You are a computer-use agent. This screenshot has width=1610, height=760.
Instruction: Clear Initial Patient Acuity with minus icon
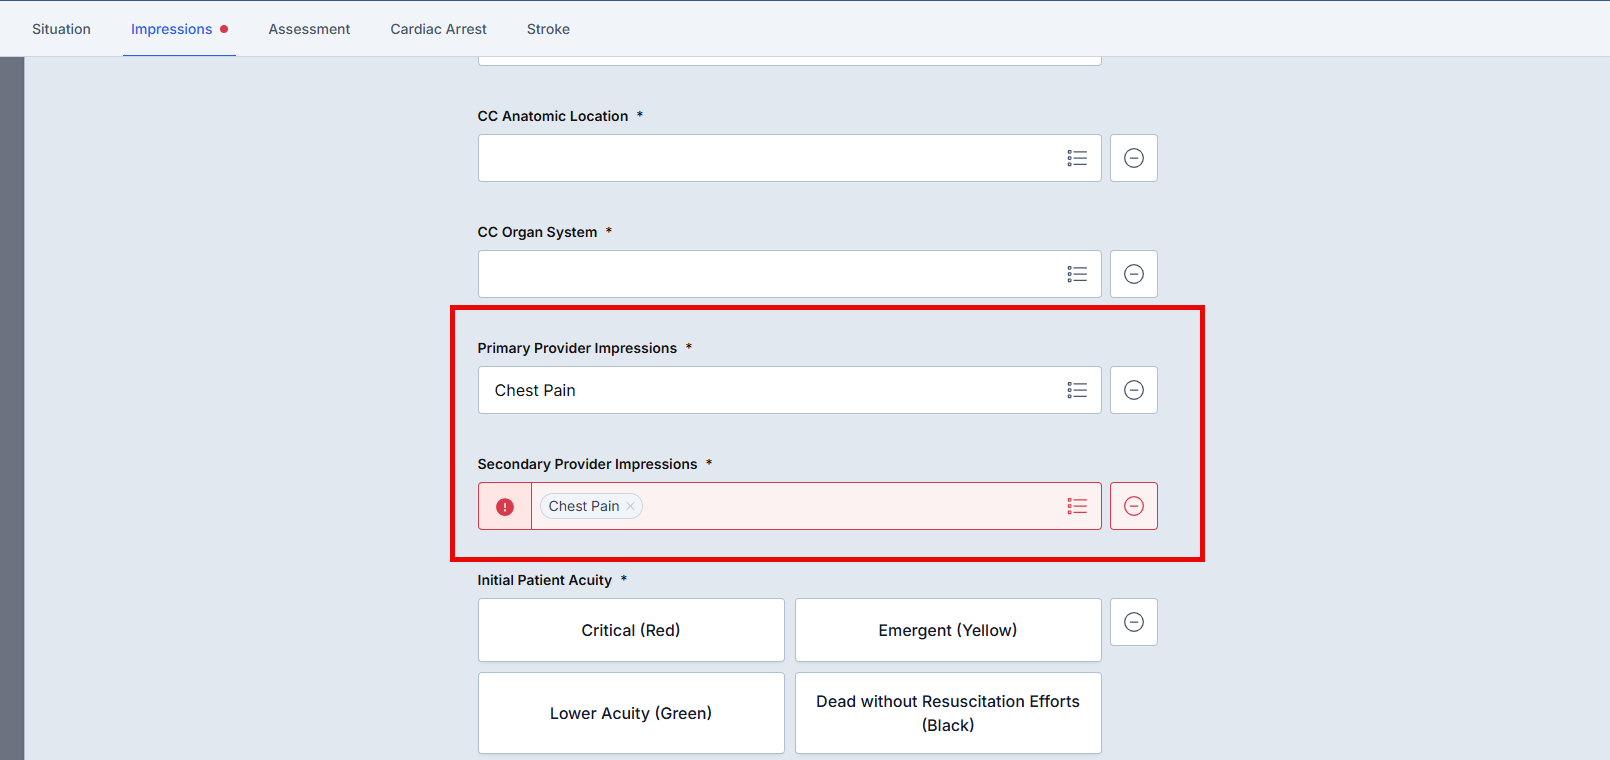pyautogui.click(x=1133, y=622)
